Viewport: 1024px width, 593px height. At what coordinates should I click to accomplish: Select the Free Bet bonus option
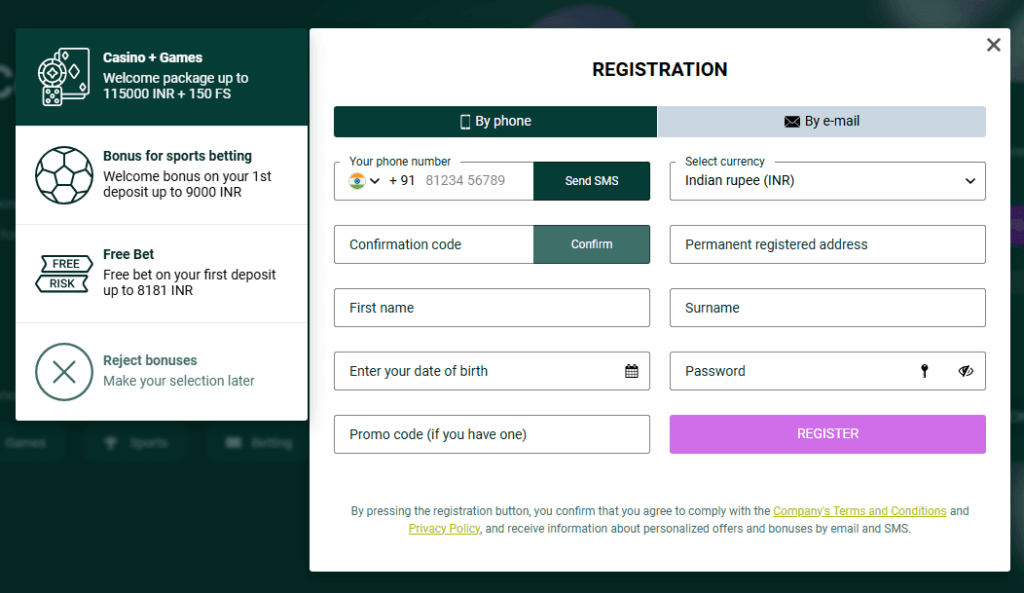click(x=160, y=274)
